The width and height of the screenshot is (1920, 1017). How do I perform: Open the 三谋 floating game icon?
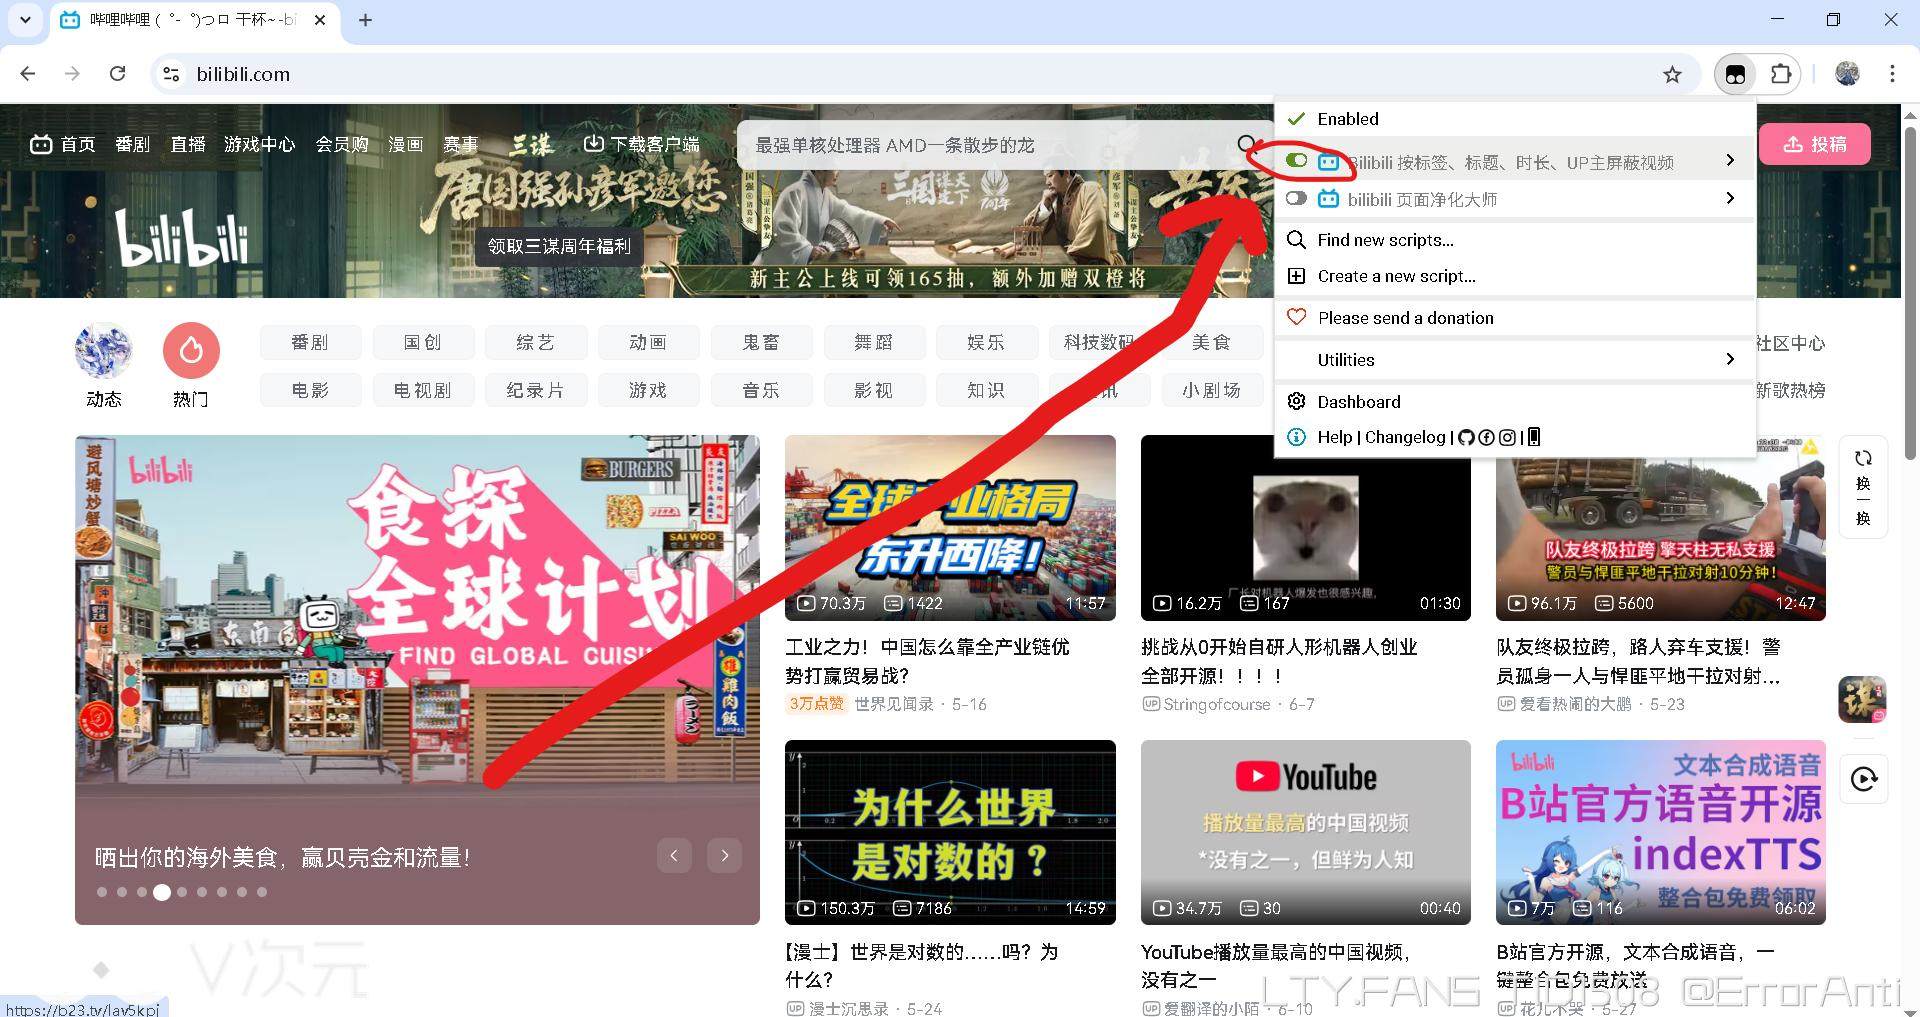click(1862, 699)
